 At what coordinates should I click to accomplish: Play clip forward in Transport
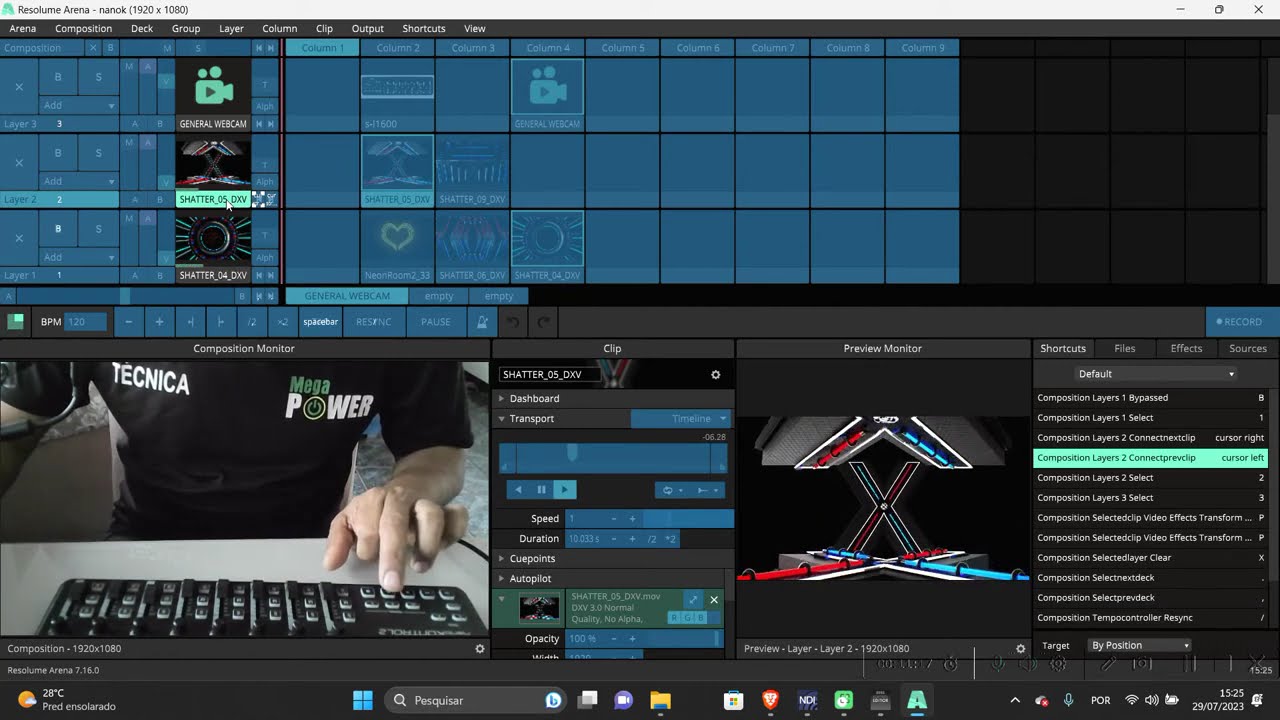click(x=565, y=490)
